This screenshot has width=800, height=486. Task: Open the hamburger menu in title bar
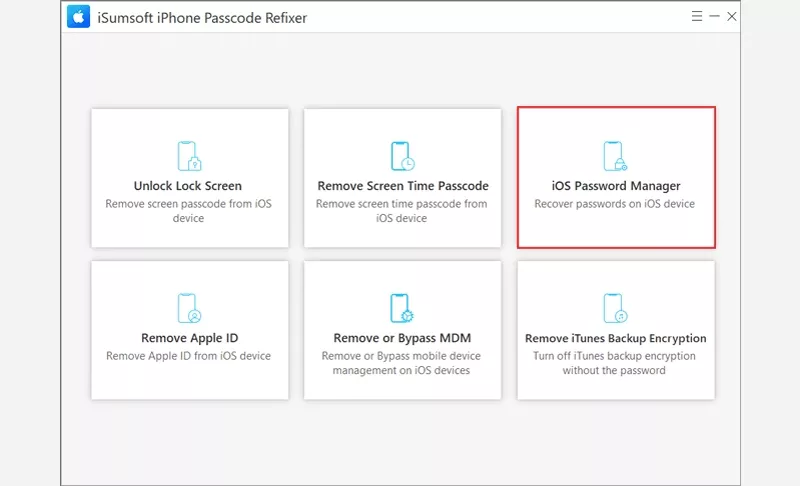[697, 17]
